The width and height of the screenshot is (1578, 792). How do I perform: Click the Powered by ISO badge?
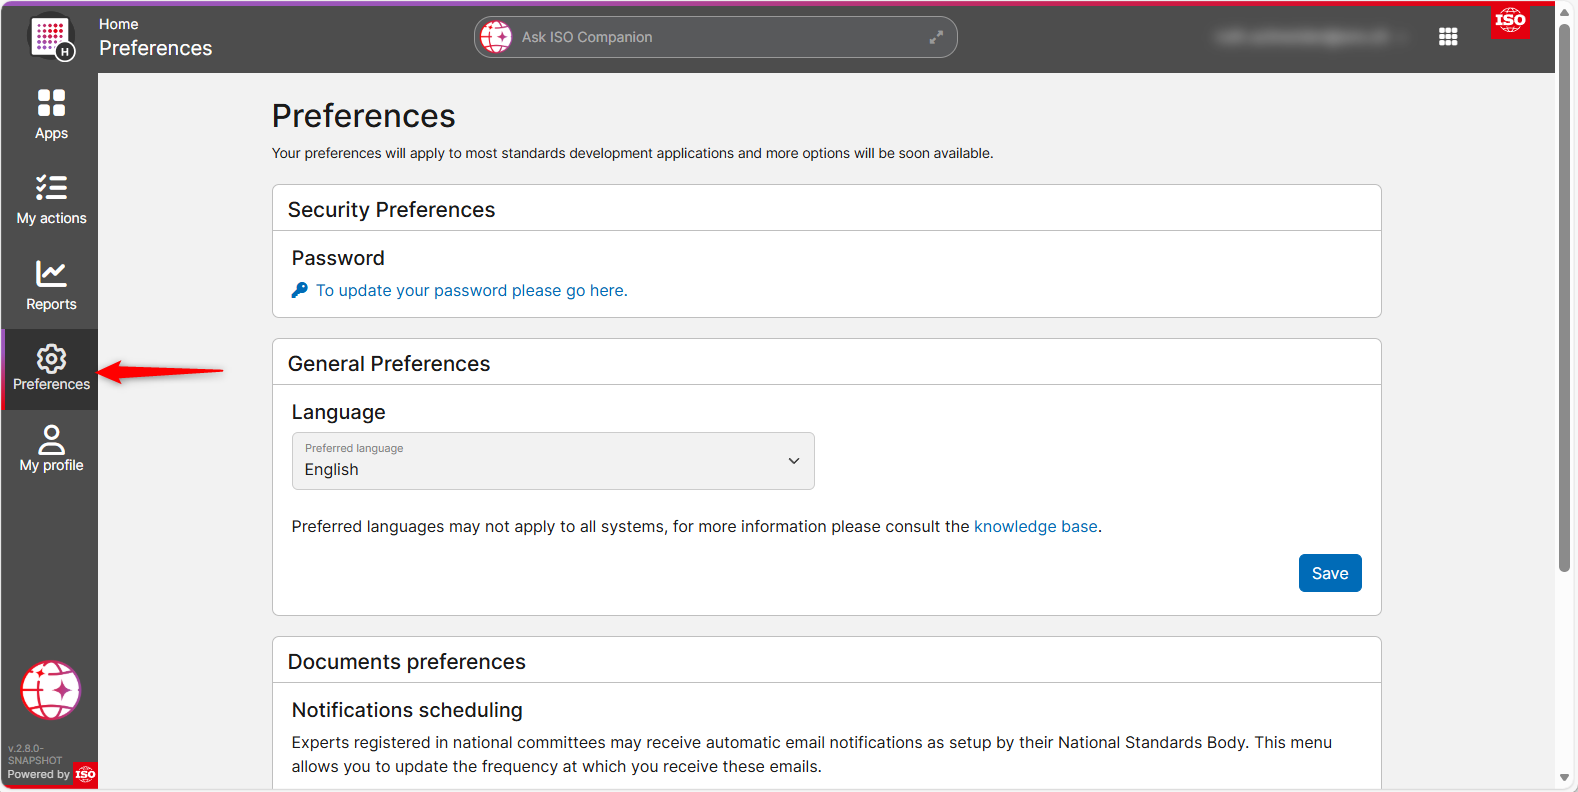(51, 774)
